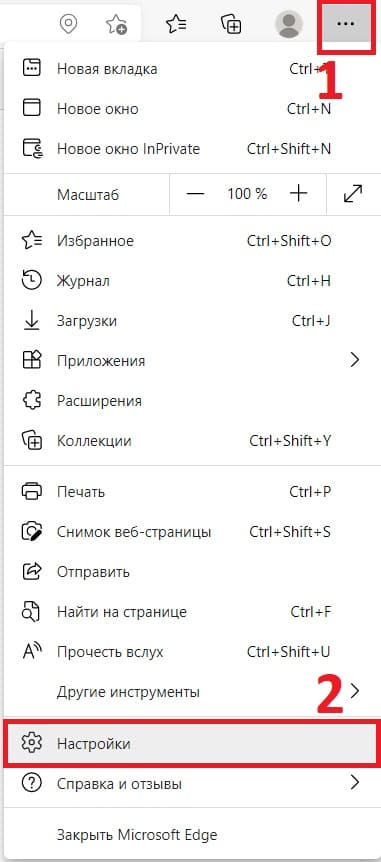
Task: Zoom out with the minus button
Action: click(195, 194)
